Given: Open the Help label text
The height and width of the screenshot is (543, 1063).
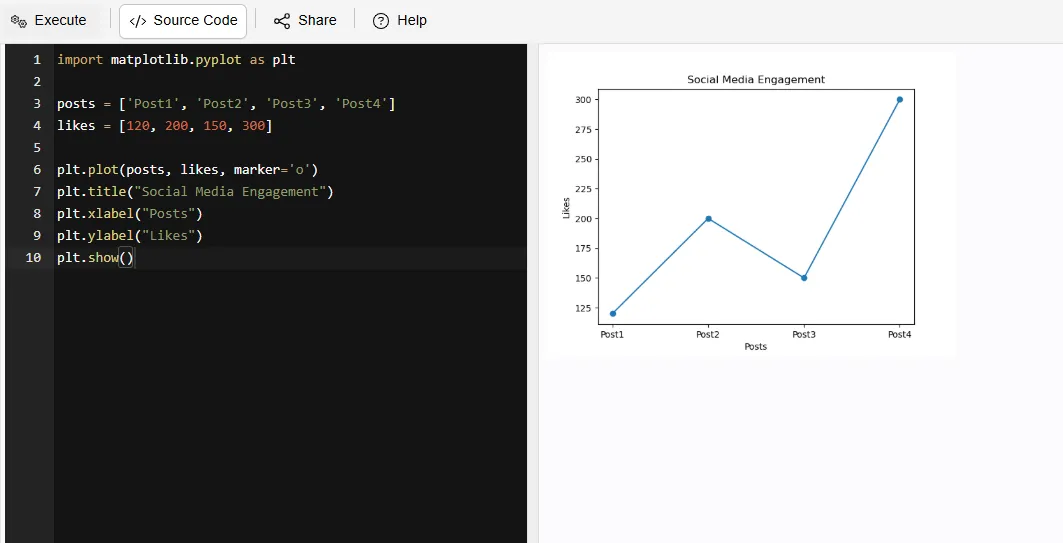Looking at the screenshot, I should pos(412,20).
